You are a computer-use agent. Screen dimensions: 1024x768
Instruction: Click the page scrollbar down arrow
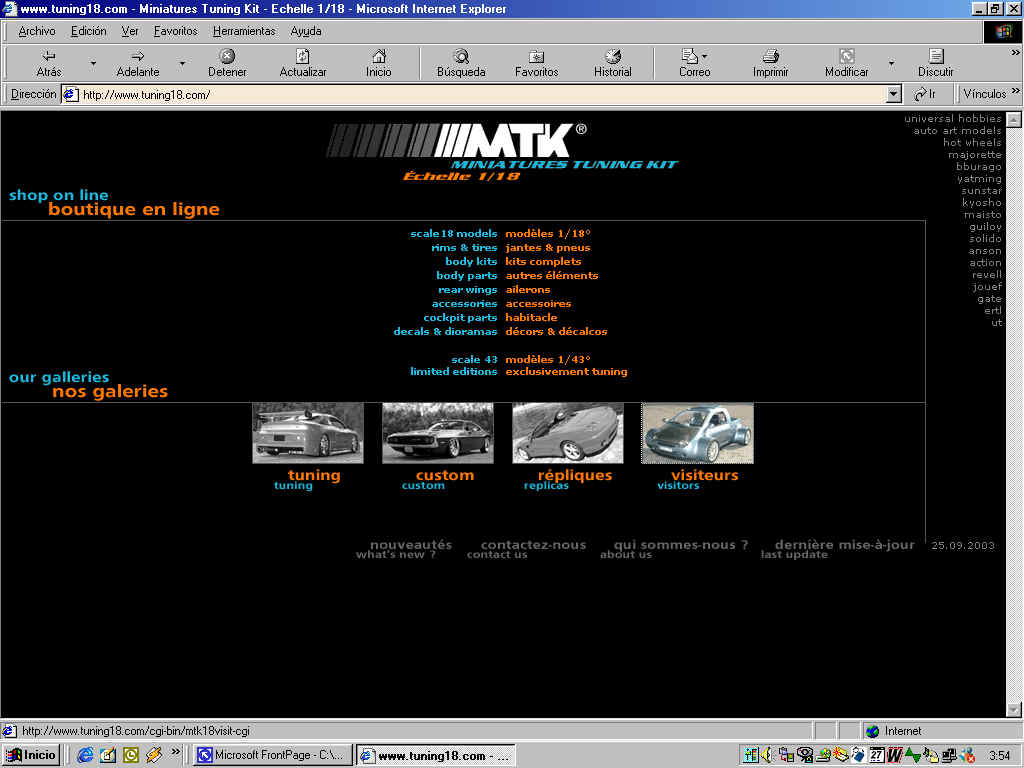pyautogui.click(x=1014, y=709)
